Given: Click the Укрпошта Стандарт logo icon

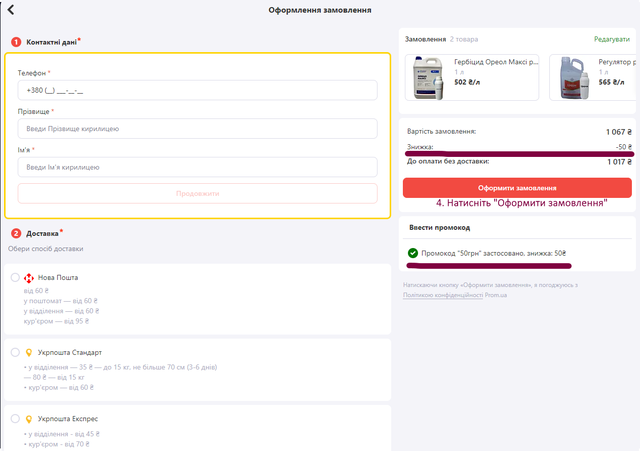Looking at the screenshot, I should (x=29, y=352).
